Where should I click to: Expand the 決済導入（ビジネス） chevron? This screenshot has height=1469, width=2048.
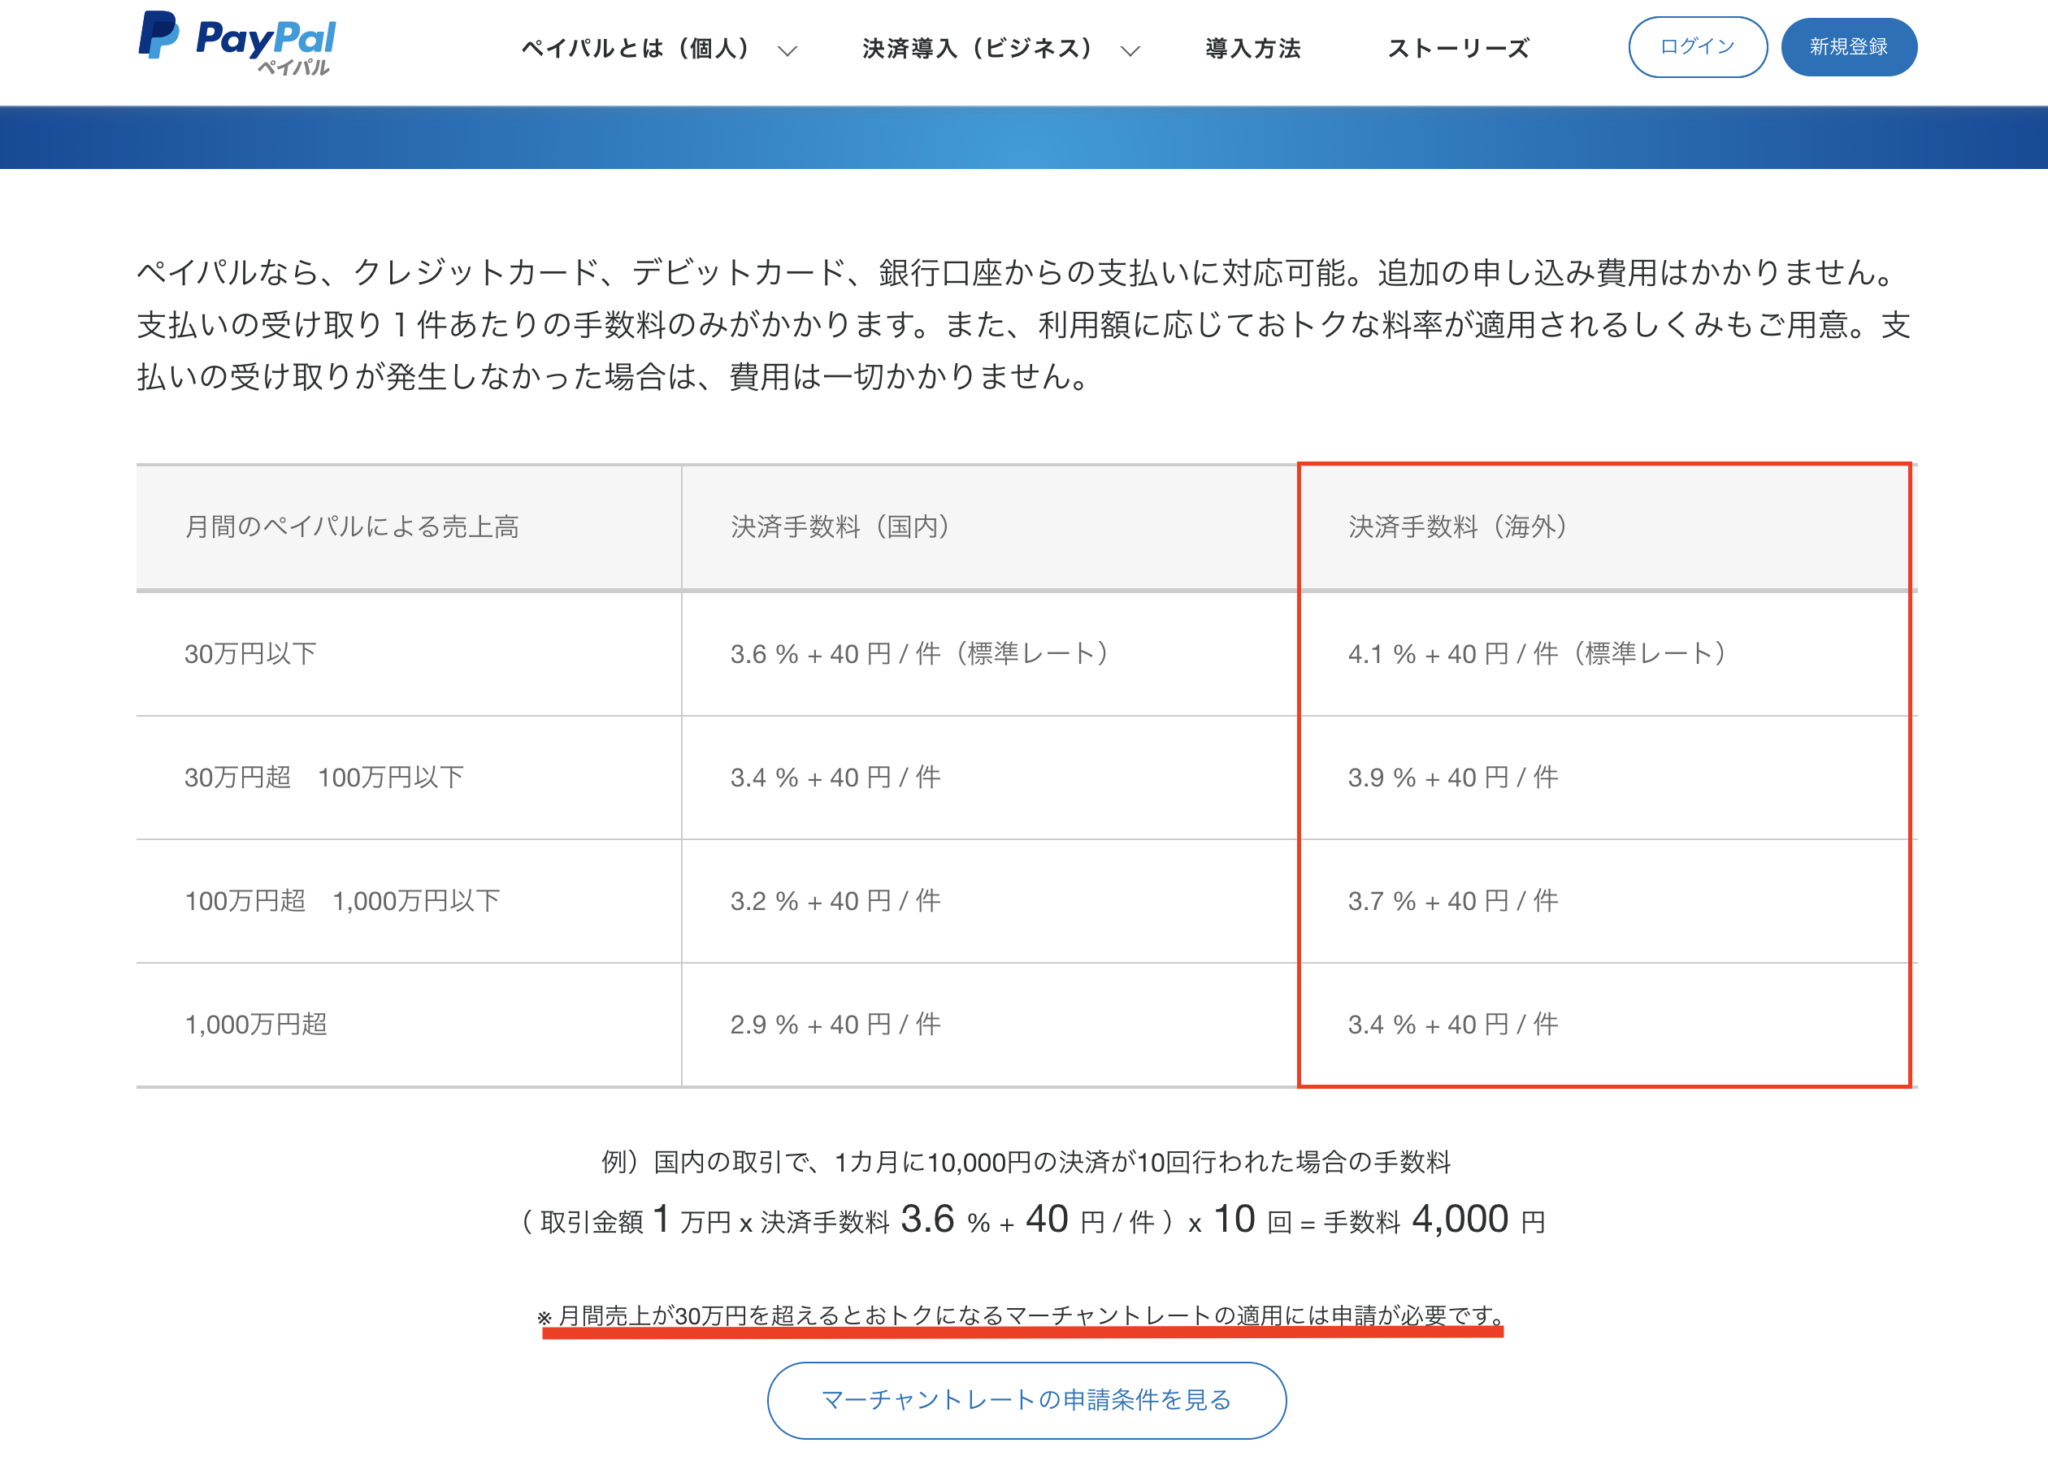[x=1130, y=51]
